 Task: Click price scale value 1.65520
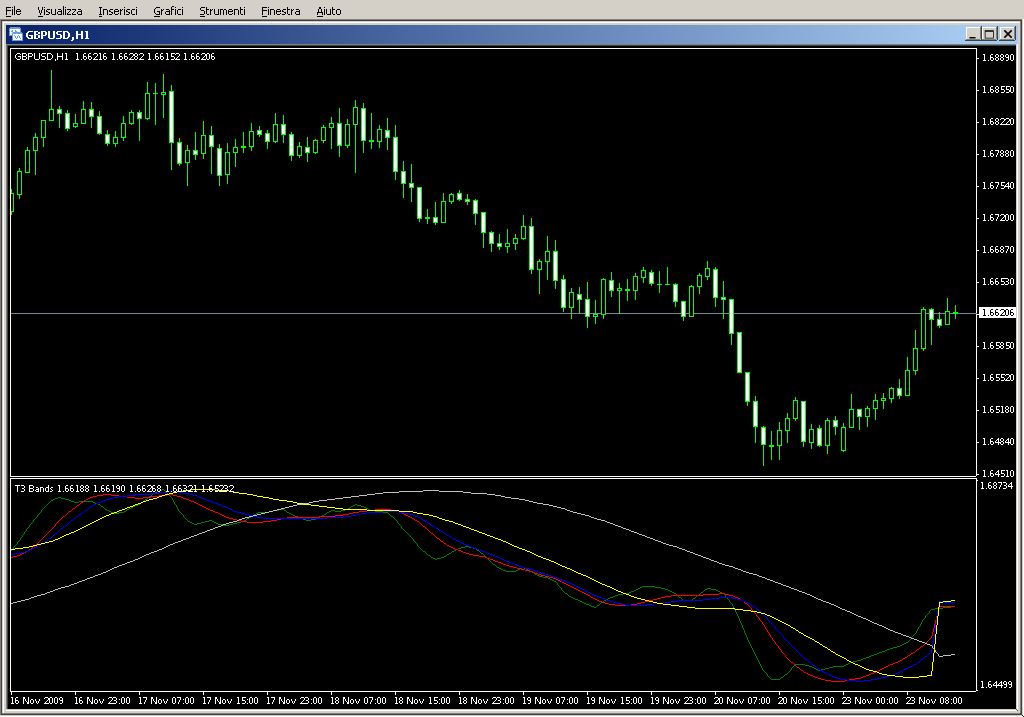(999, 377)
